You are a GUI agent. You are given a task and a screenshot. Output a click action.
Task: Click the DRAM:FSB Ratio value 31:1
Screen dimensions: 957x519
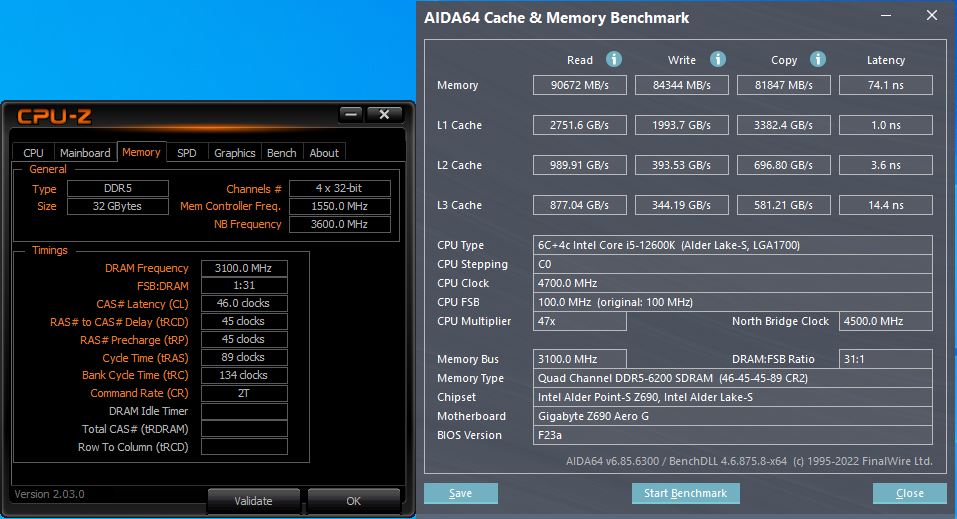pos(886,359)
